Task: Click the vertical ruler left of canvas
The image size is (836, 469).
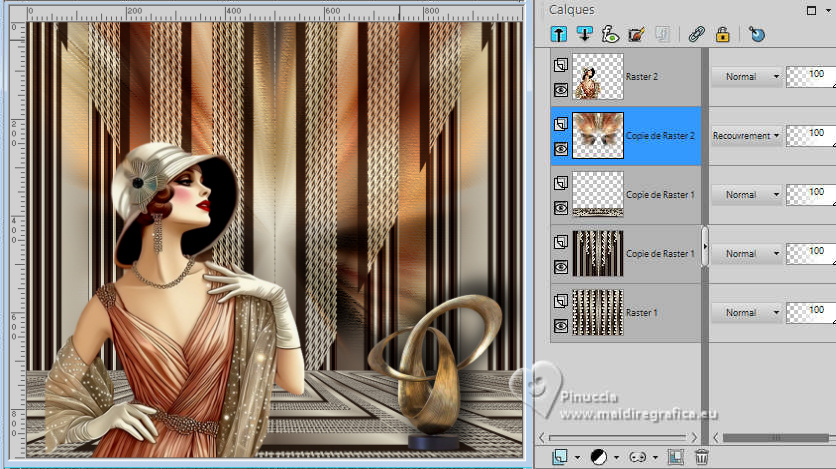Action: [18, 240]
